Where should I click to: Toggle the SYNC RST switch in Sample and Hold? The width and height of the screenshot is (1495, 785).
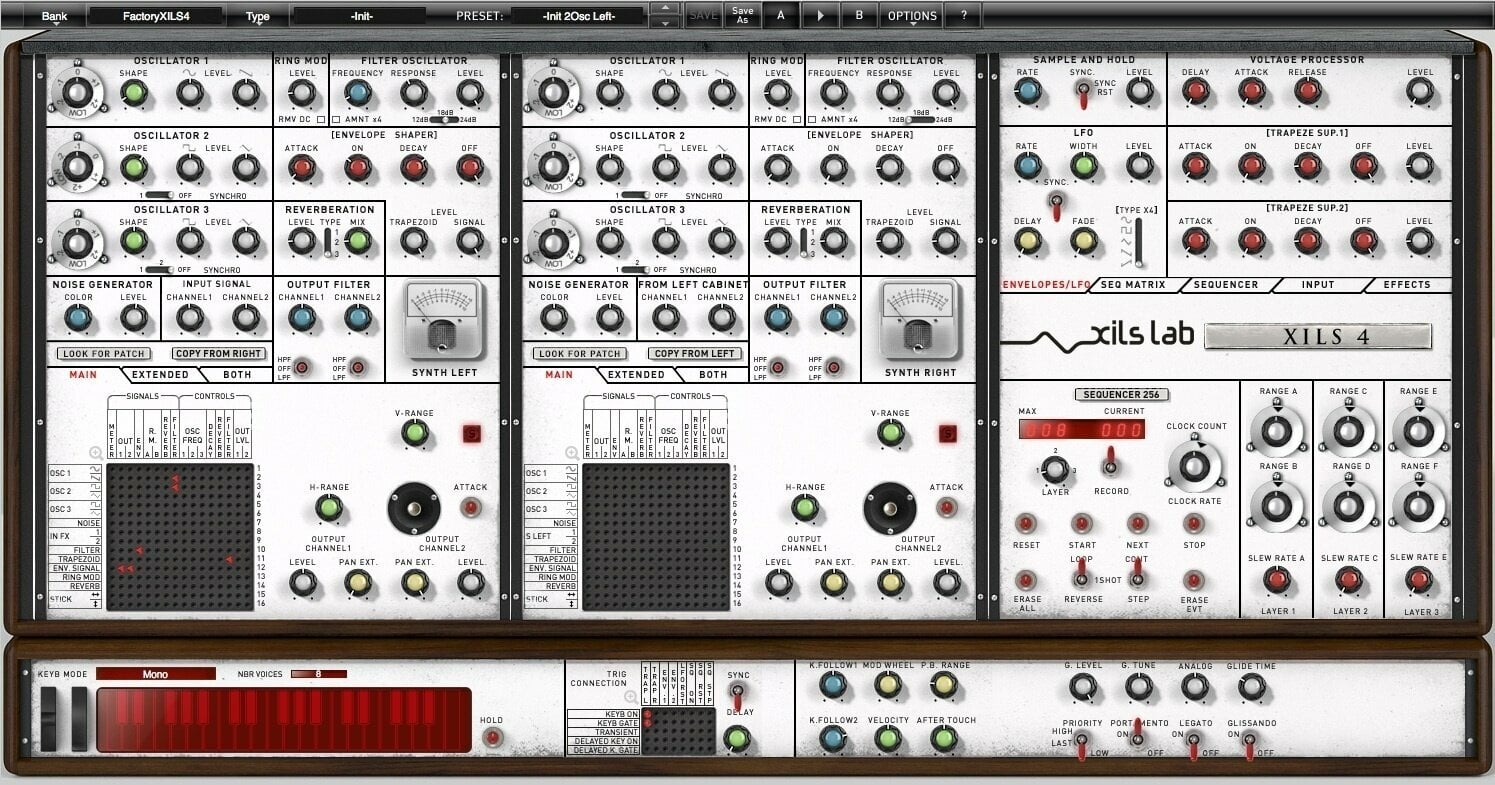click(x=1081, y=92)
